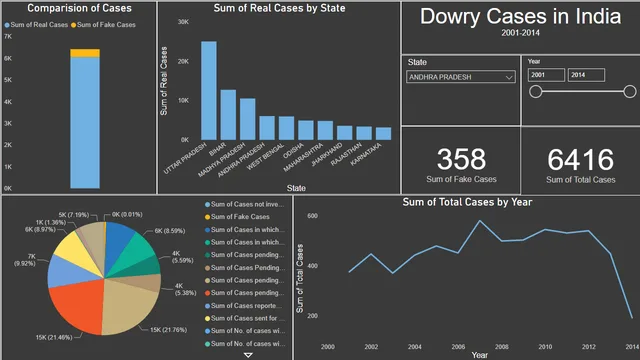Image resolution: width=640 pixels, height=360 pixels.
Task: Click the legend entry Sum of Cases sent for...
Action: point(244,318)
